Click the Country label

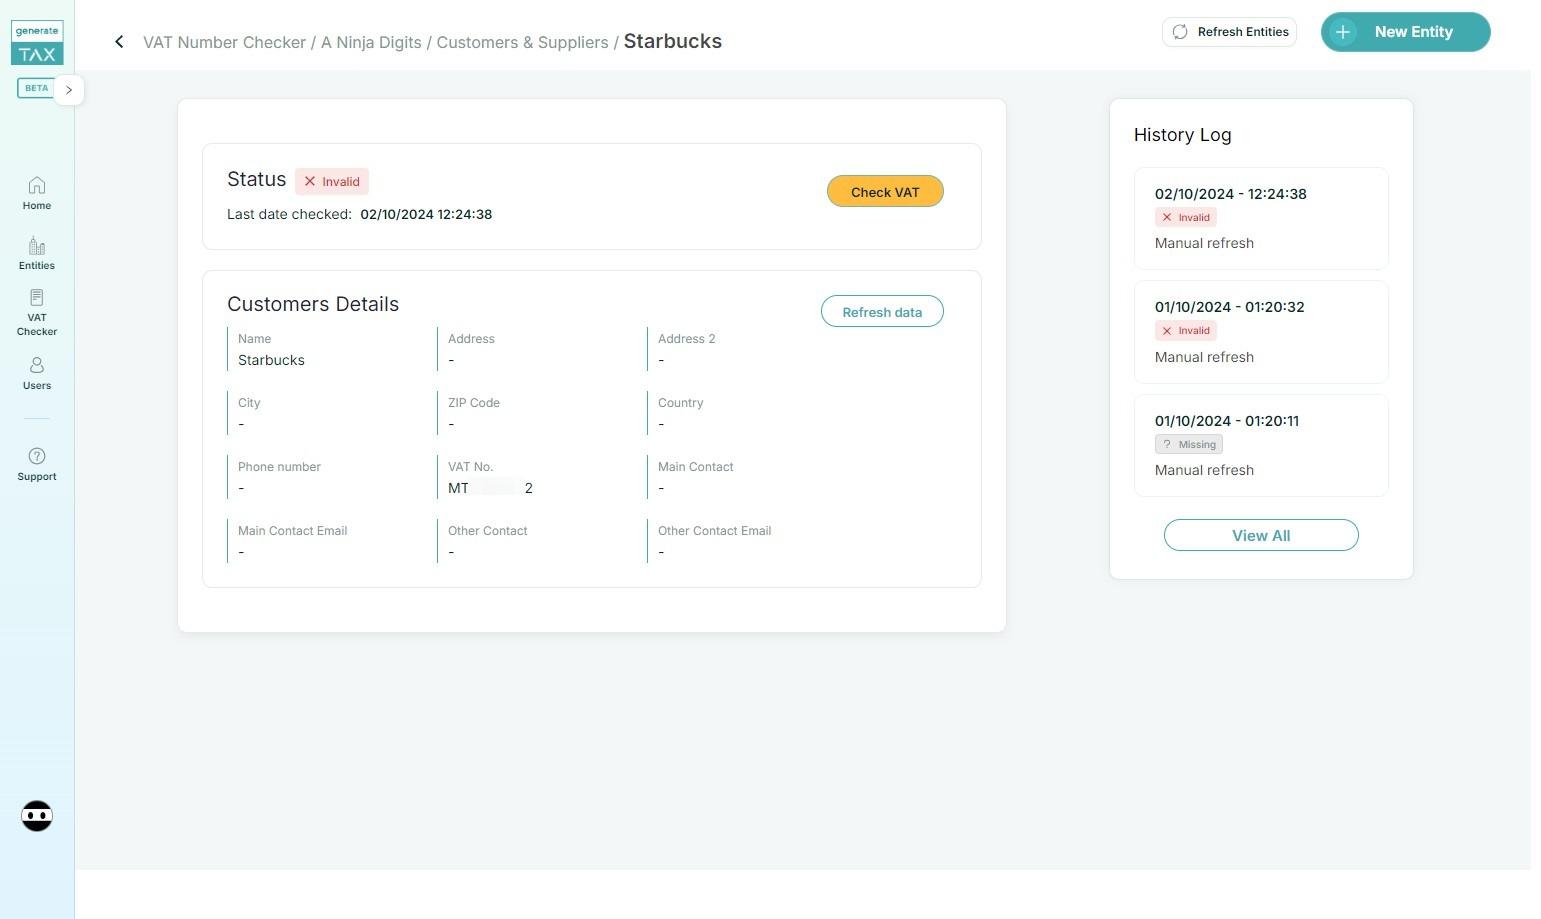pos(680,403)
